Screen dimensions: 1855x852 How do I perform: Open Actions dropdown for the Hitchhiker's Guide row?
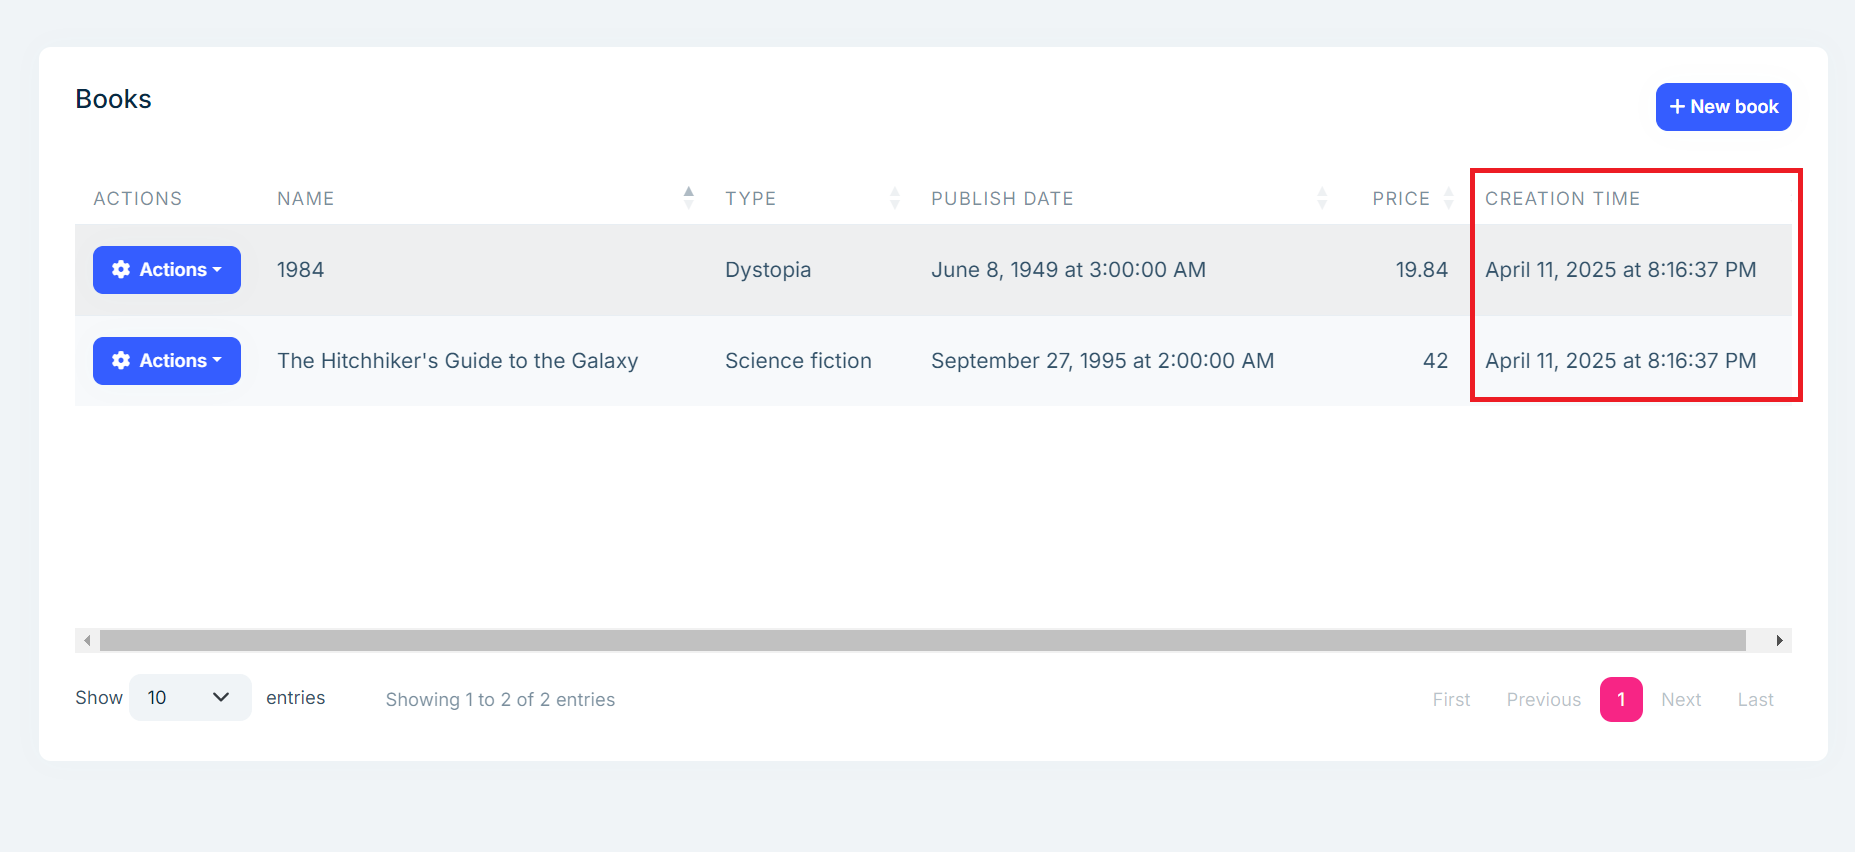point(167,361)
